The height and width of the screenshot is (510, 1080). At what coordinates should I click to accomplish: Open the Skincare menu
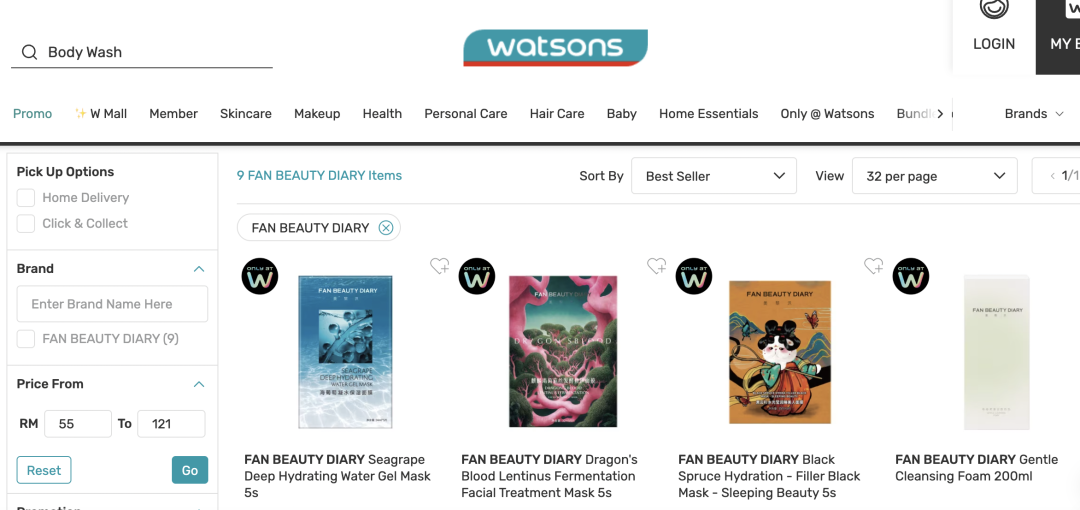[x=246, y=114]
